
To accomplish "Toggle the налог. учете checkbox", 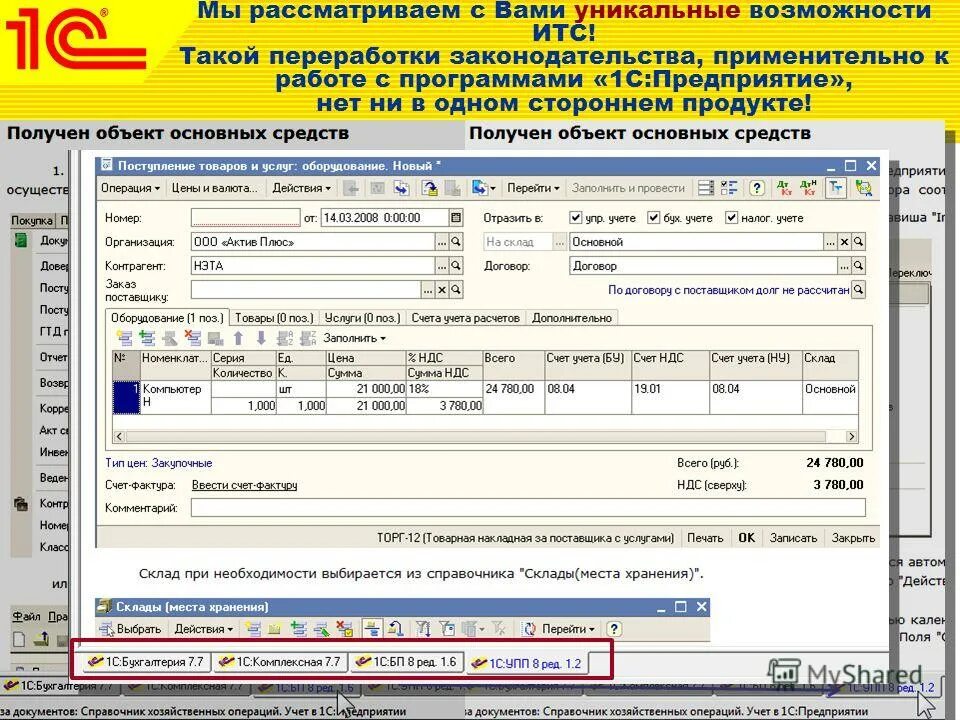I will [x=731, y=217].
